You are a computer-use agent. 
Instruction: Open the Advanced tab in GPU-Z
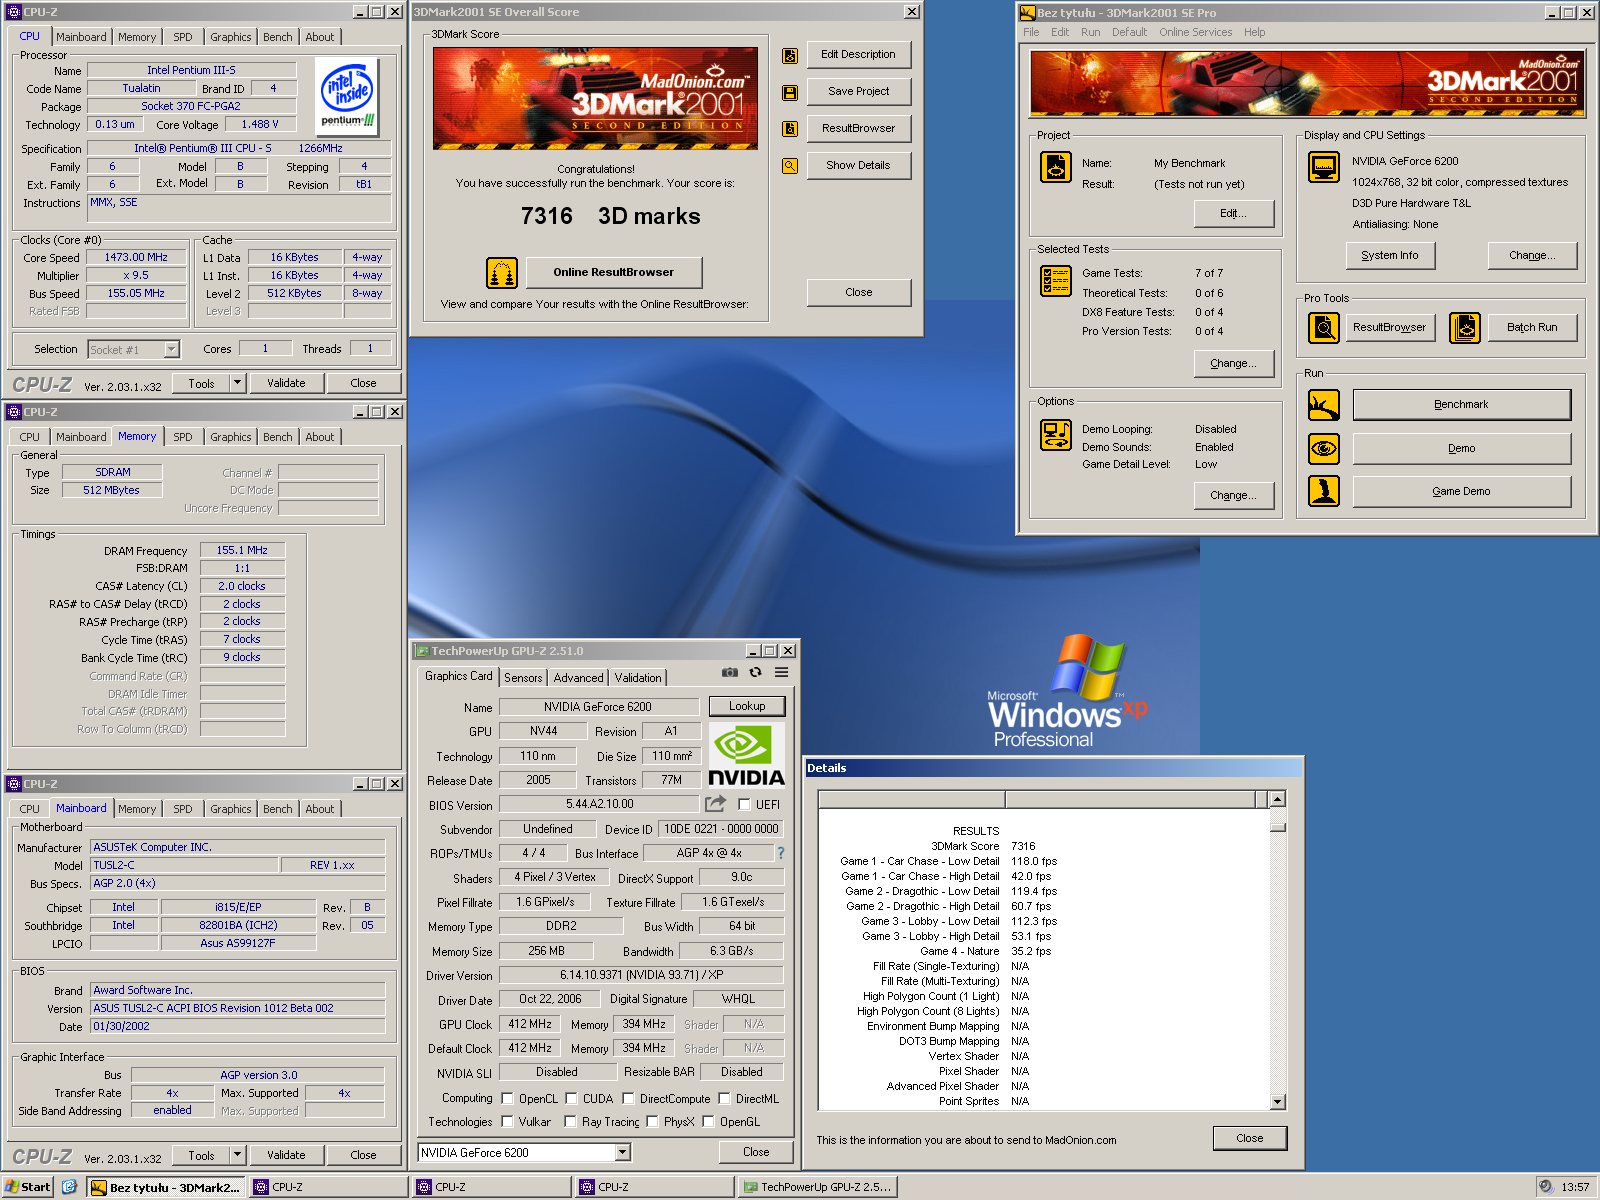tap(578, 678)
